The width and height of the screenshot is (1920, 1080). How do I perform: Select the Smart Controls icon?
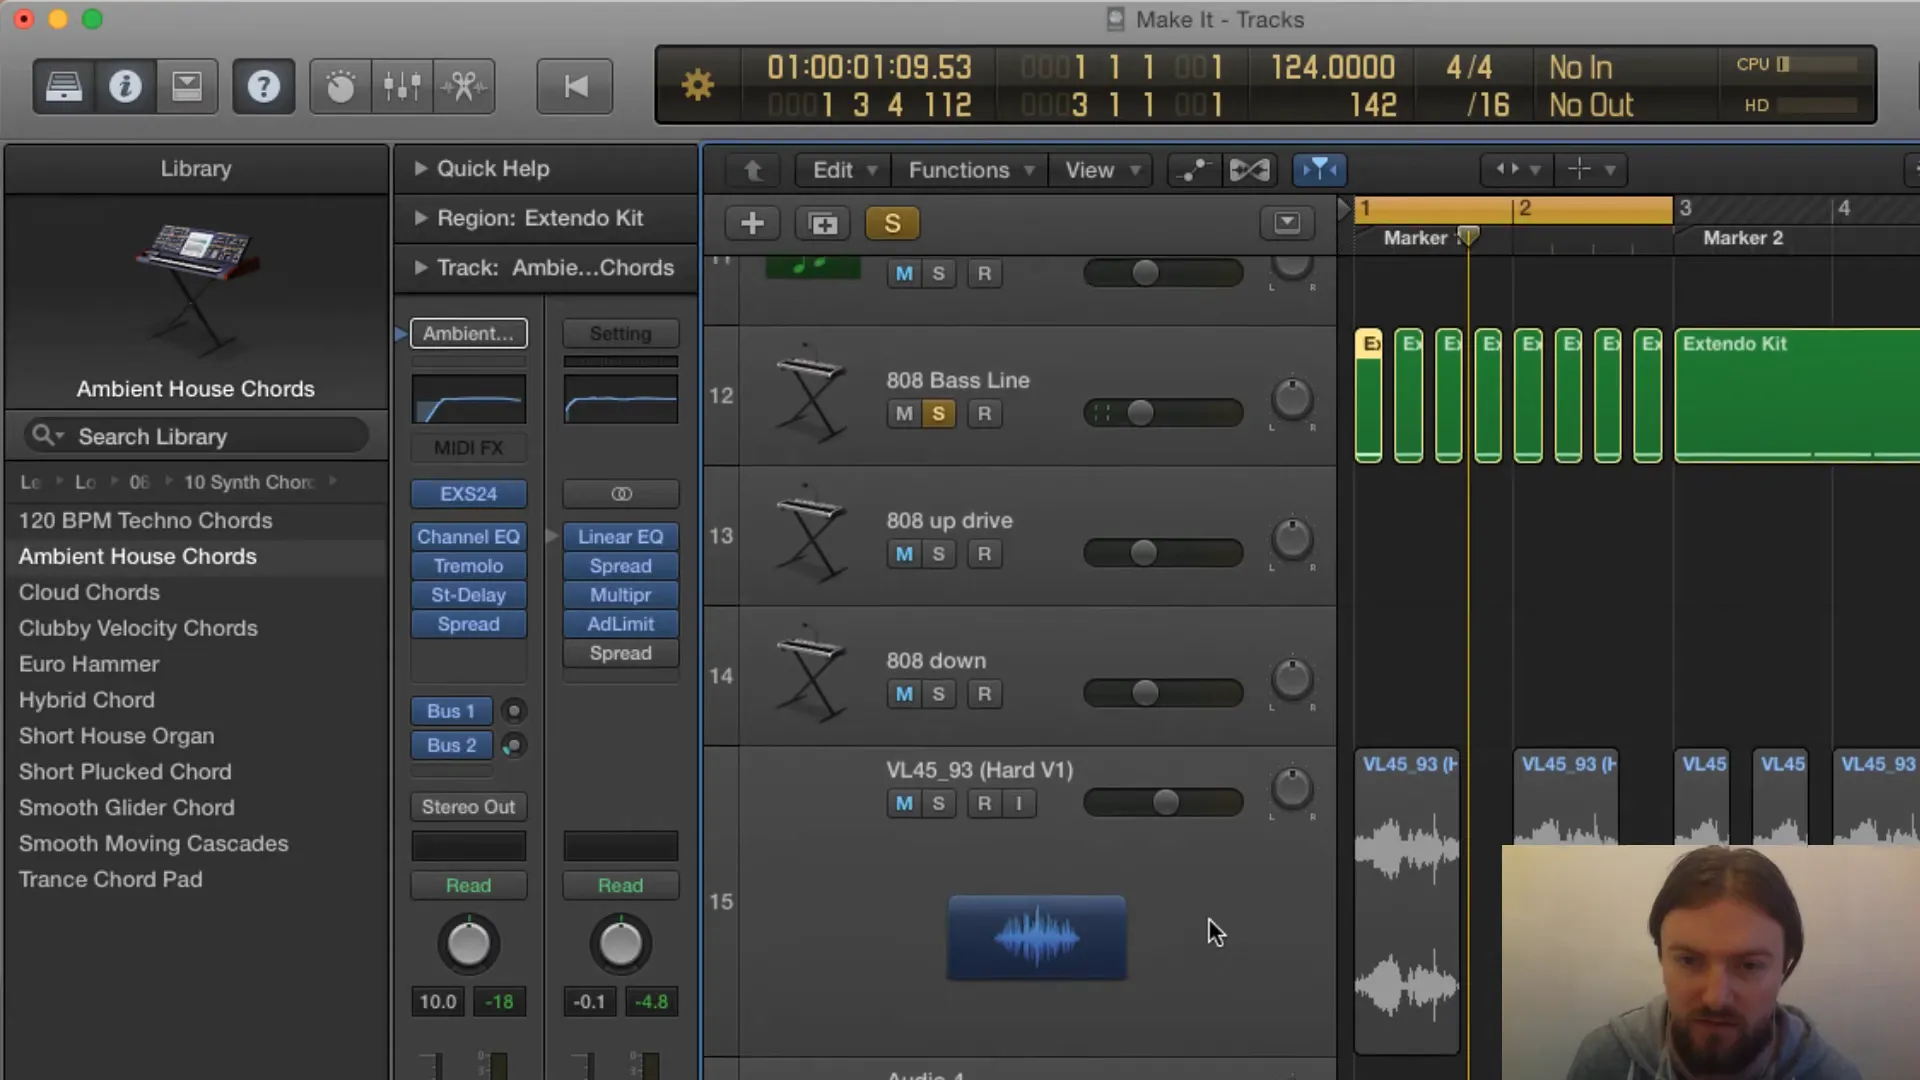pos(339,86)
